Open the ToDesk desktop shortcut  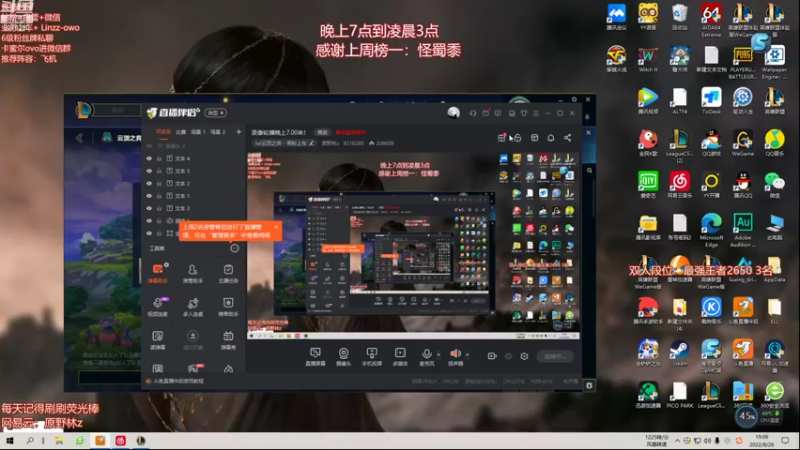711,101
